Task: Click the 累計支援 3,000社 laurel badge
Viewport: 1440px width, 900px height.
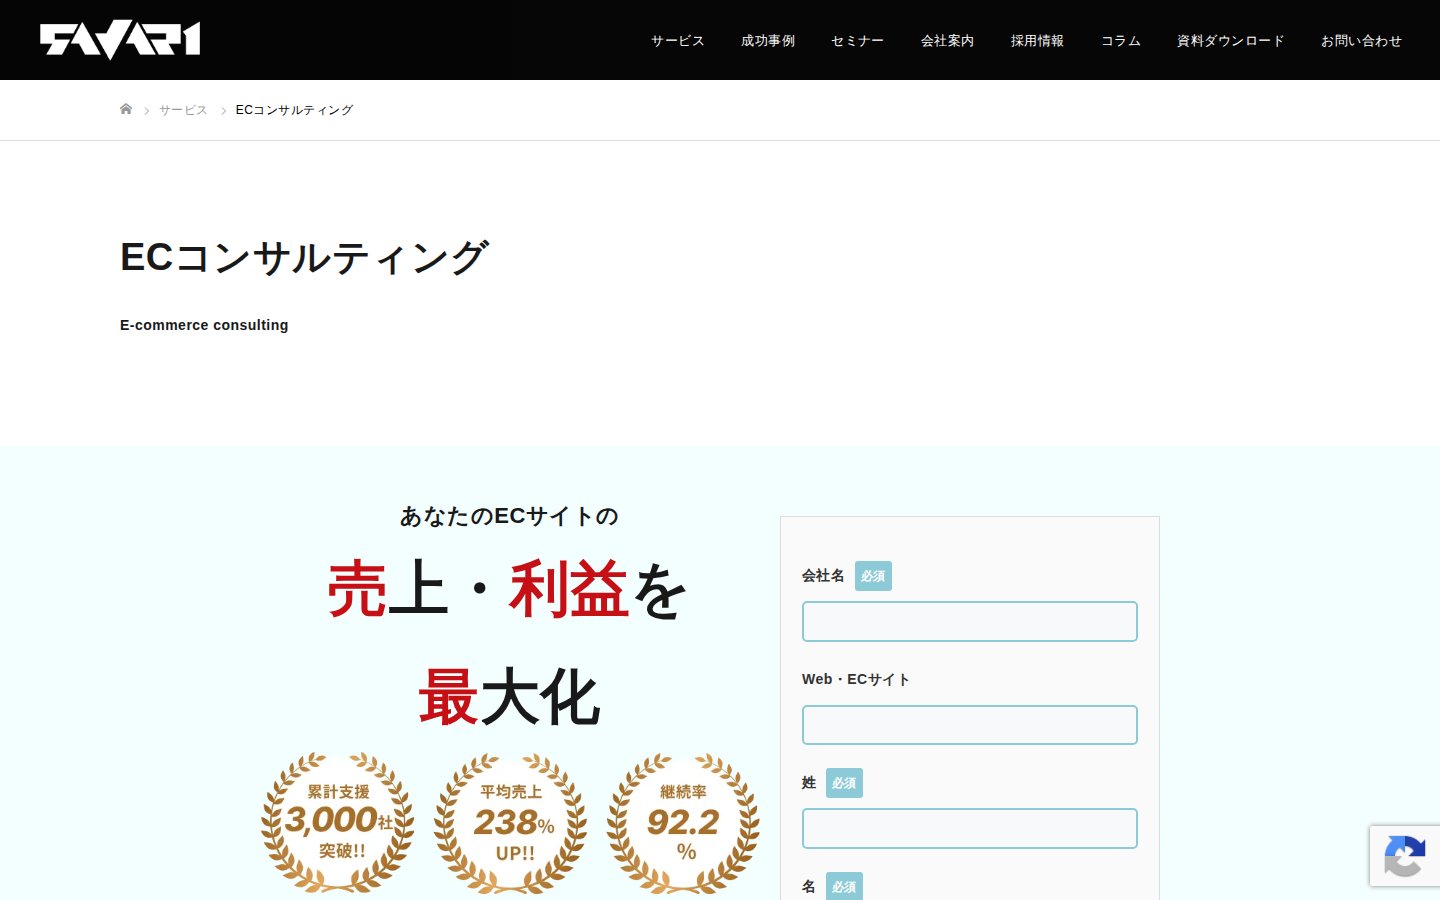Action: [x=338, y=822]
